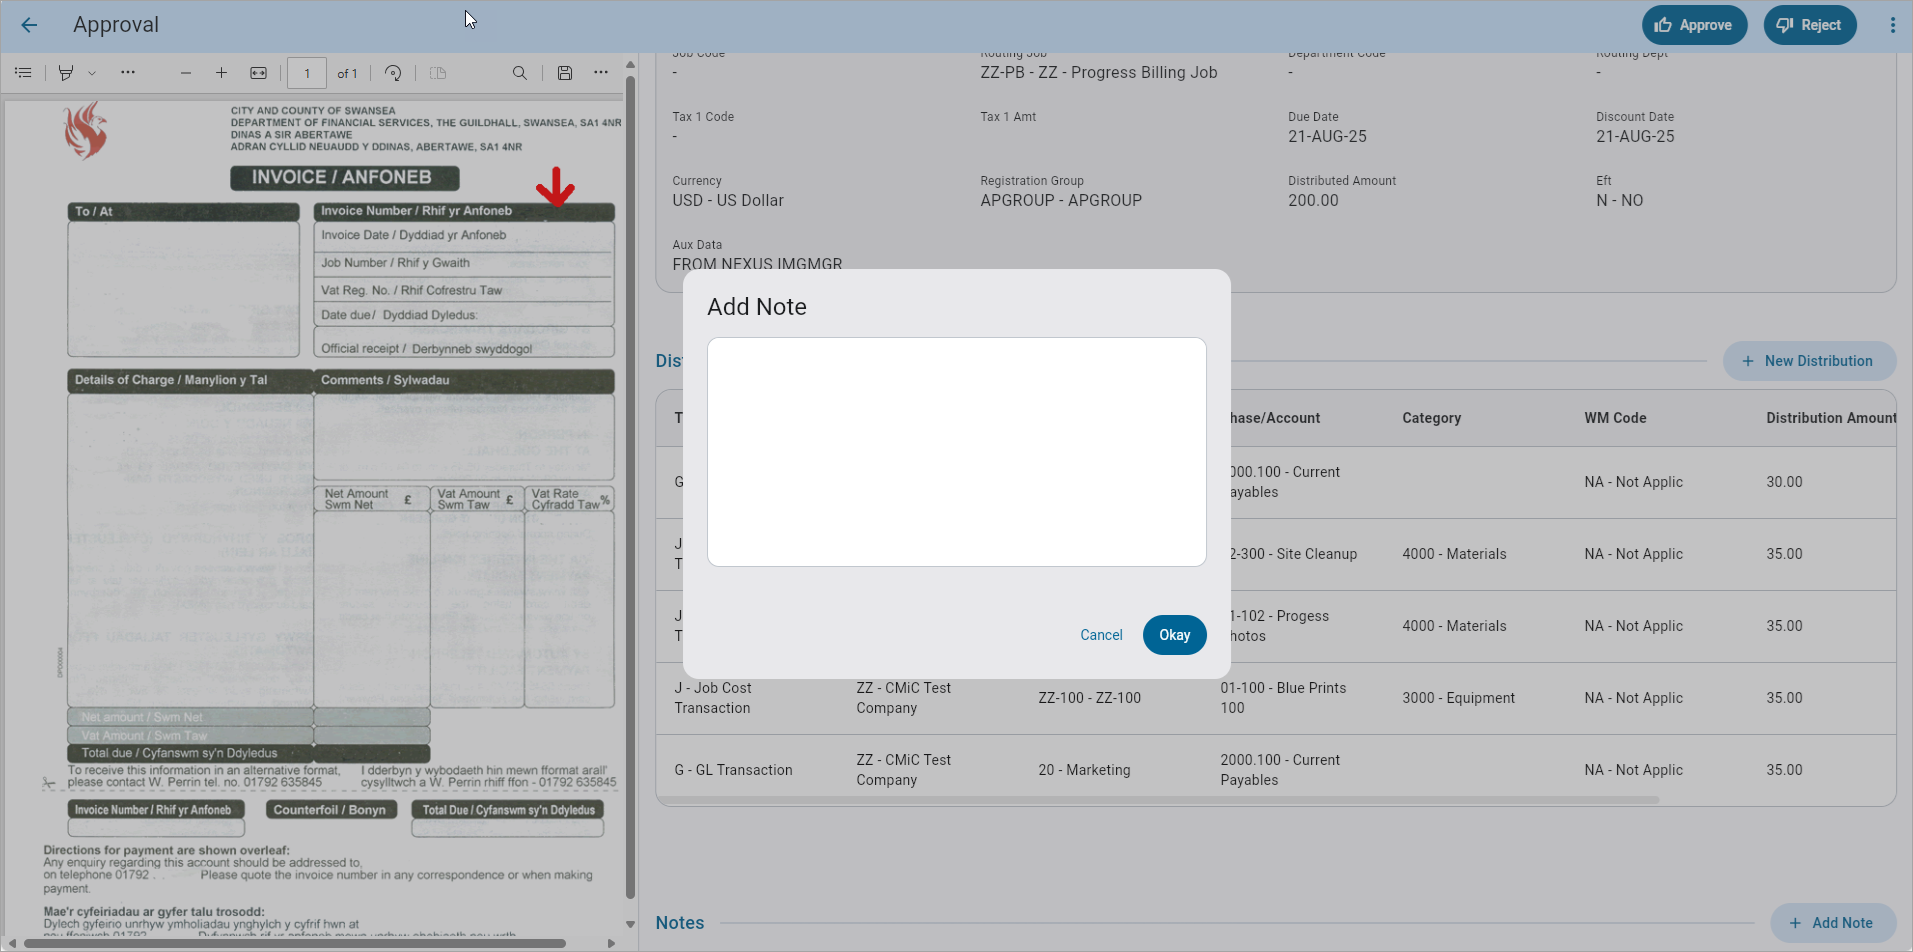1913x952 pixels.
Task: Click Aux Data value FROM NEXUS IMGMGR
Action: [757, 264]
